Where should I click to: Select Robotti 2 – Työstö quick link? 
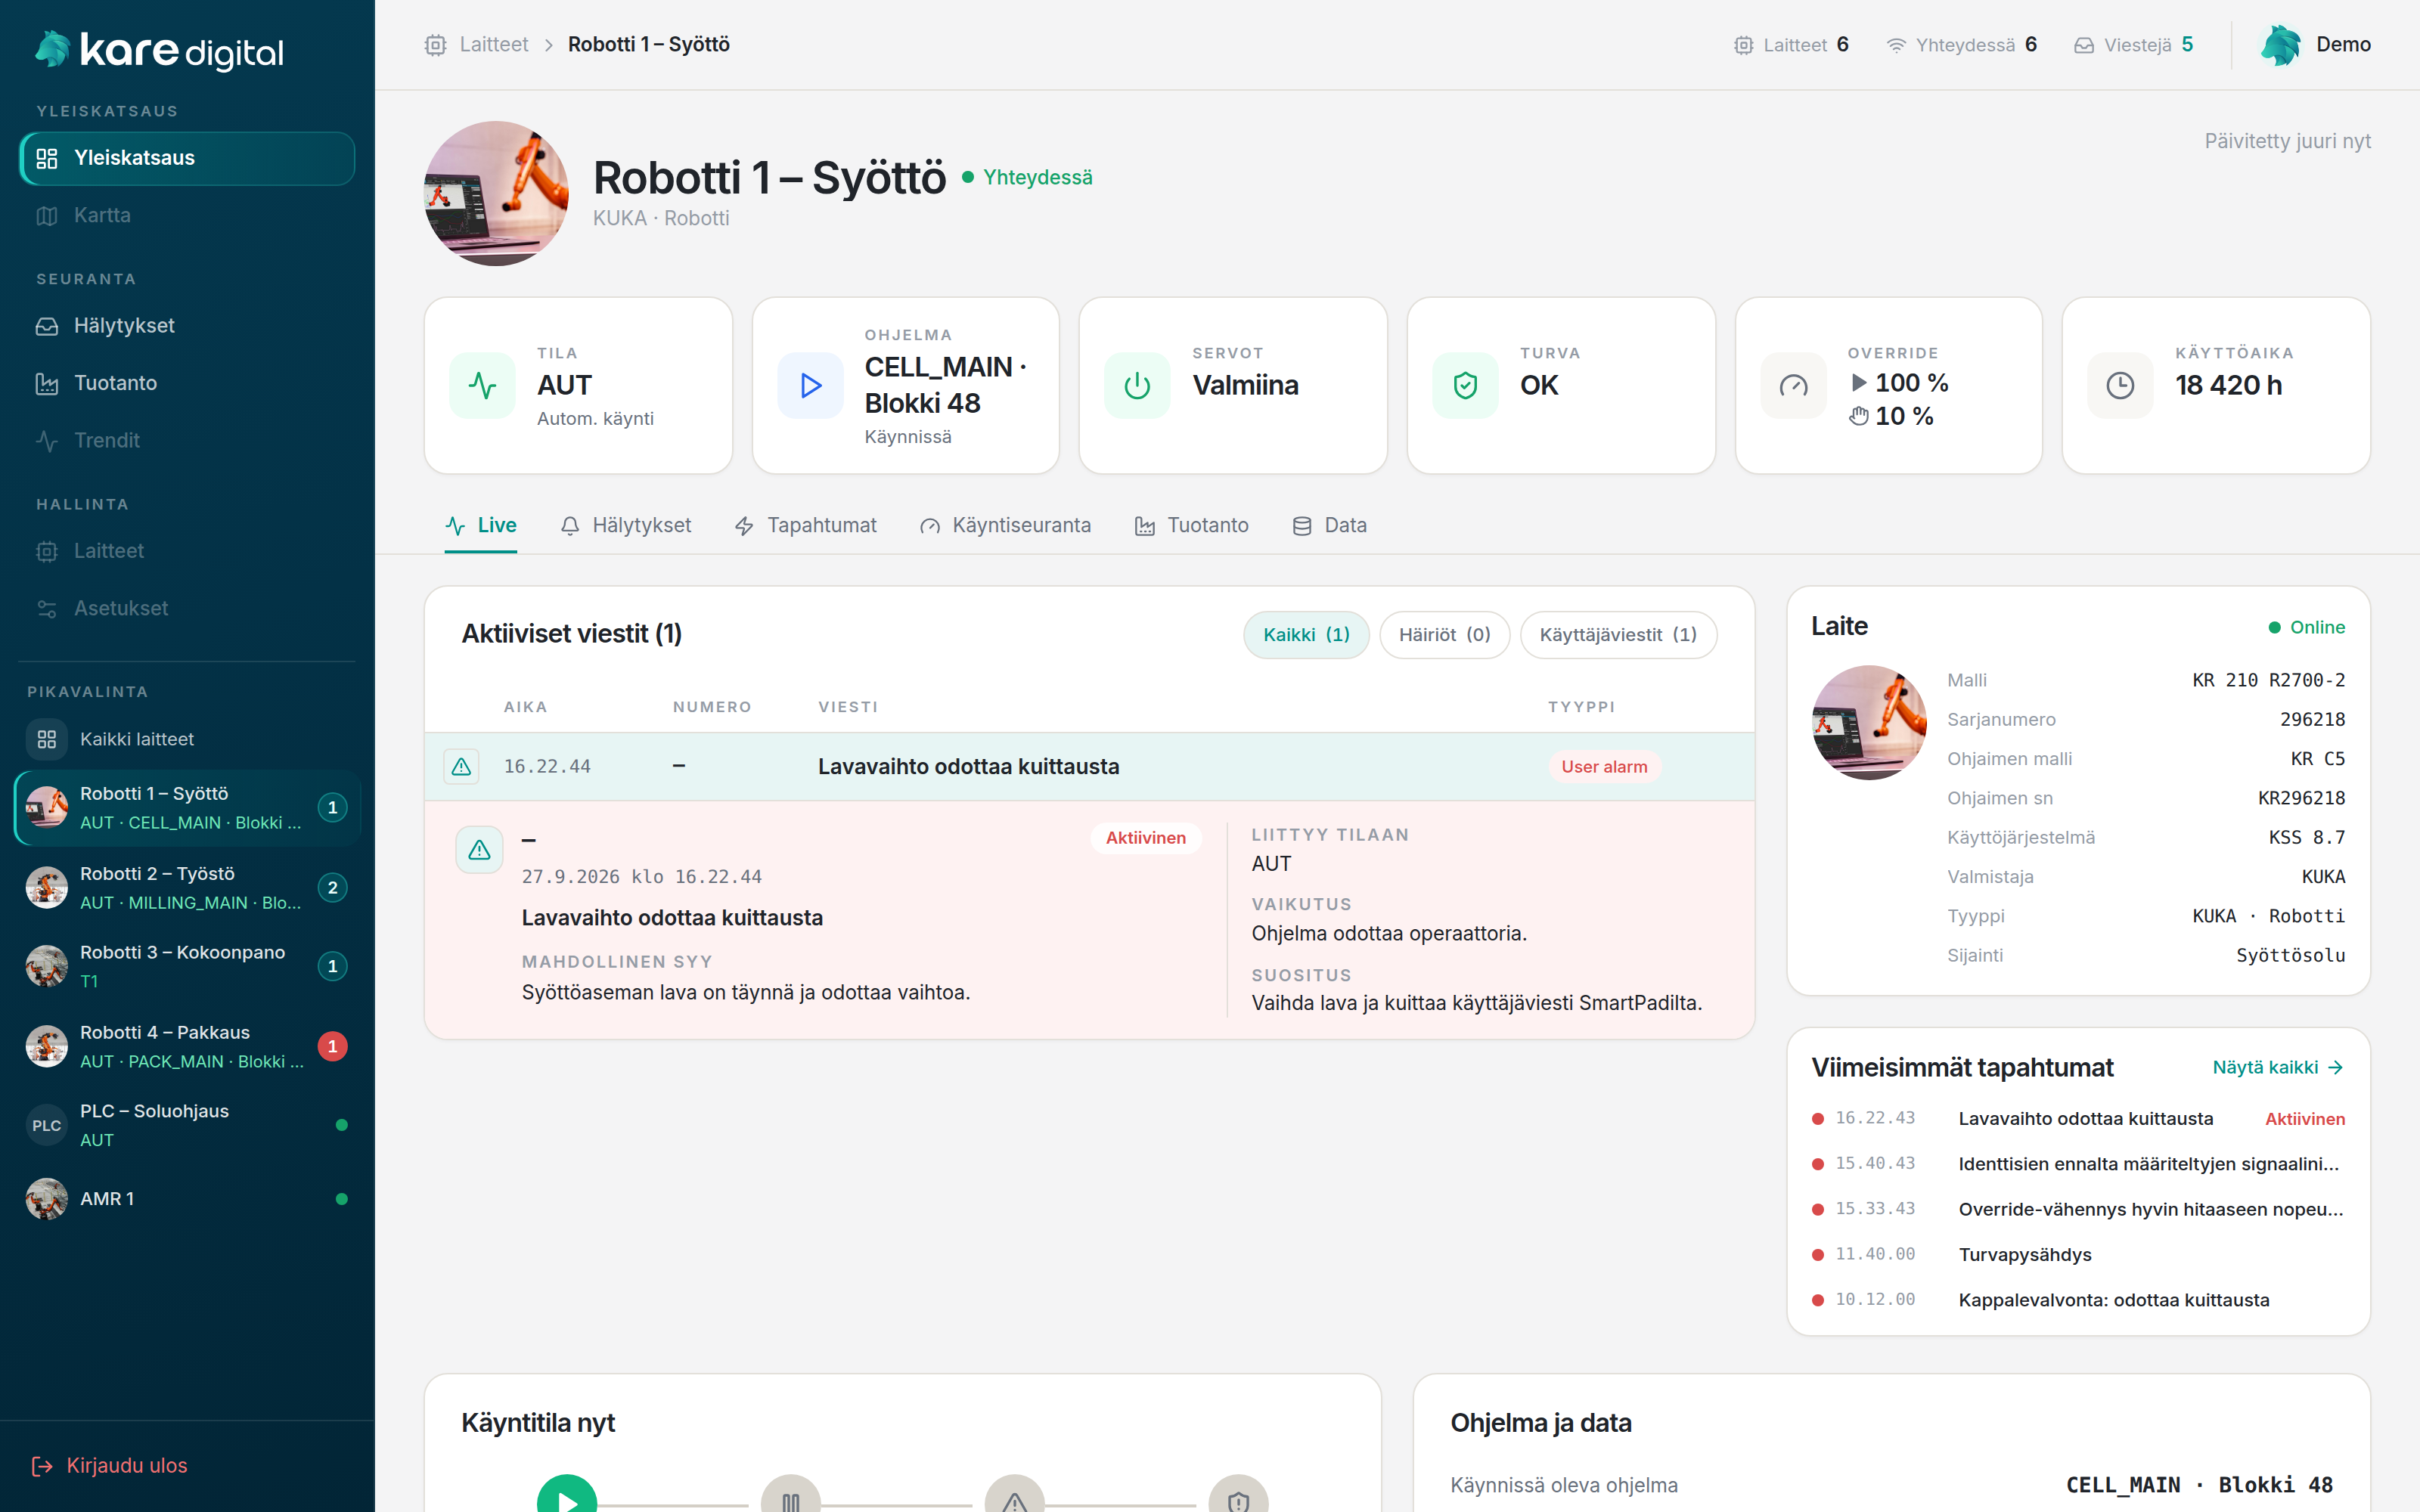coord(187,888)
